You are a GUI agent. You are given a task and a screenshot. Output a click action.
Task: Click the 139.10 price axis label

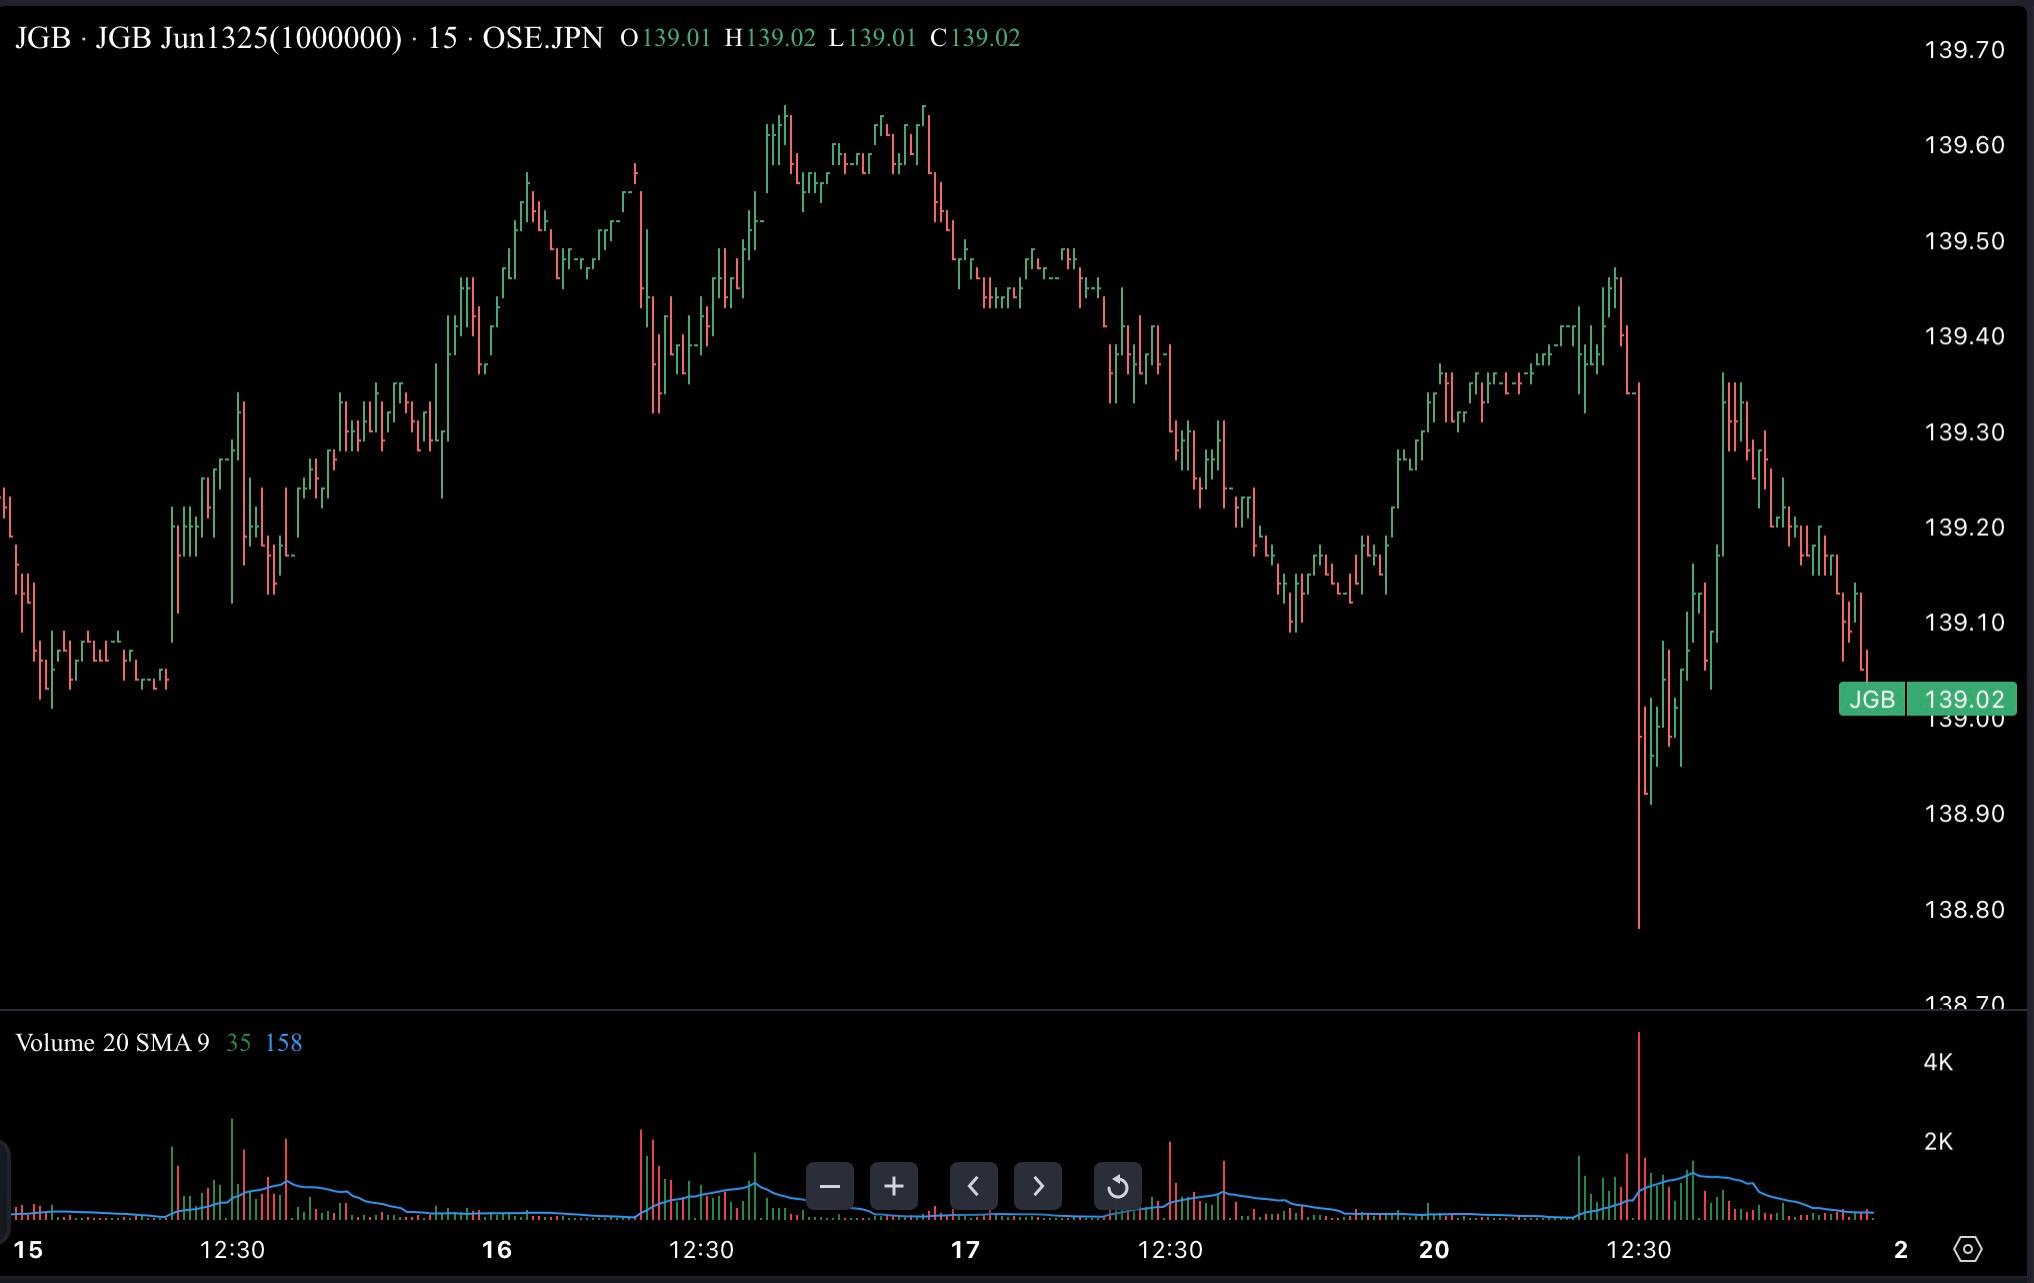click(1964, 623)
